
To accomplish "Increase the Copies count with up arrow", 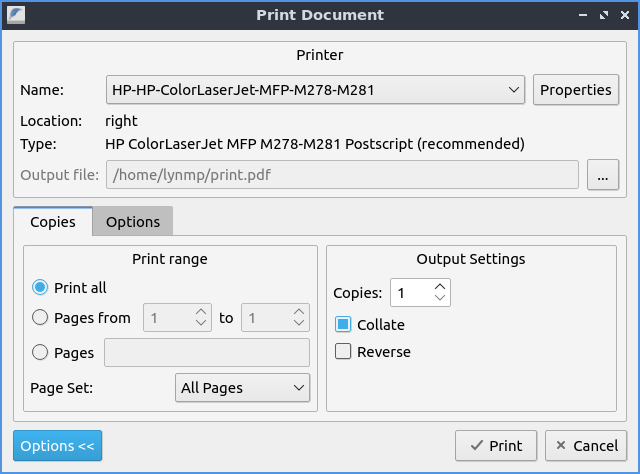I will pos(440,287).
